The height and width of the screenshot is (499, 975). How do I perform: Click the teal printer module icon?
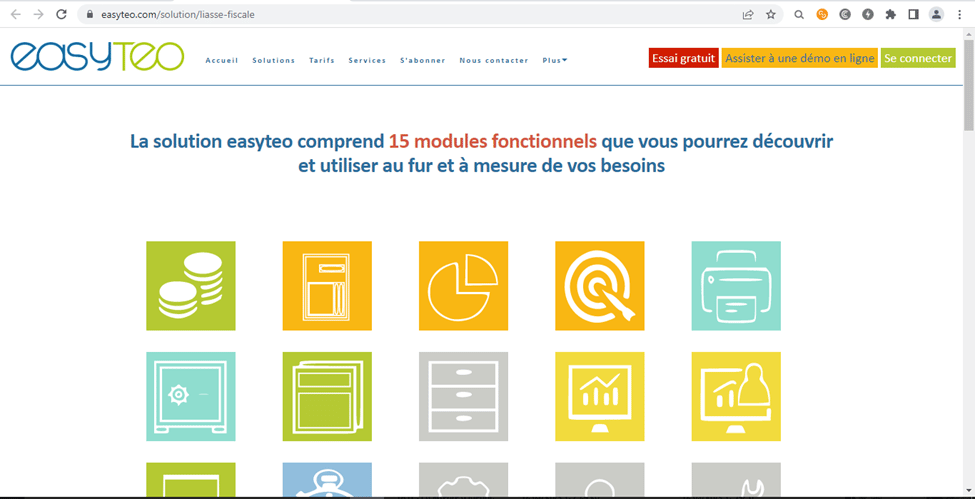coord(736,286)
